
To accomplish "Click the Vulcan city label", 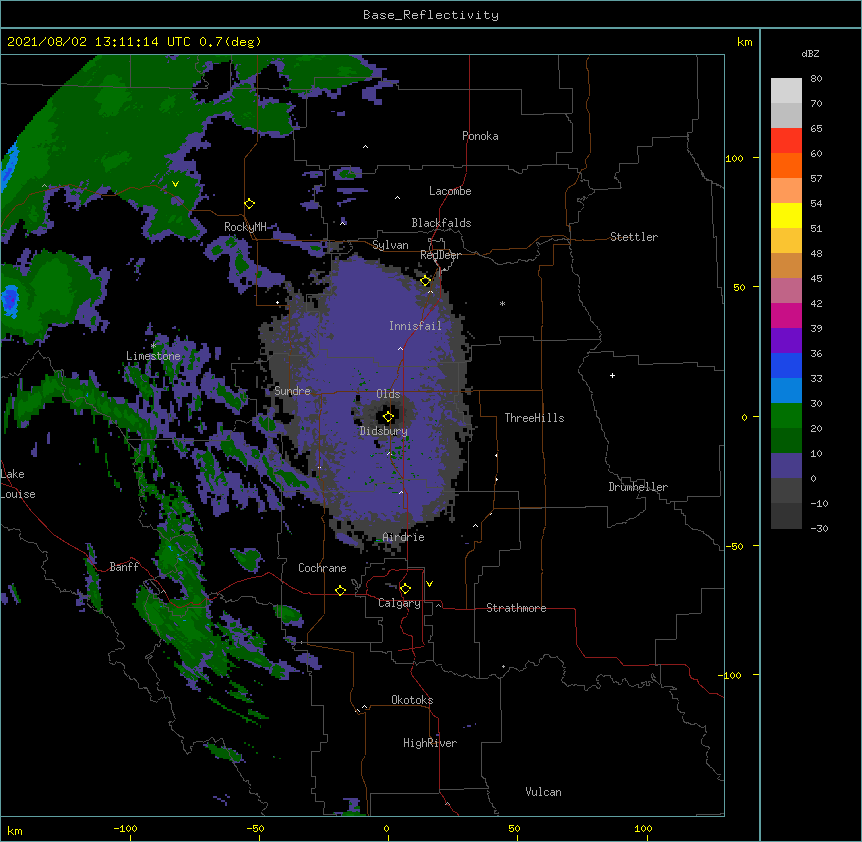I will point(543,792).
